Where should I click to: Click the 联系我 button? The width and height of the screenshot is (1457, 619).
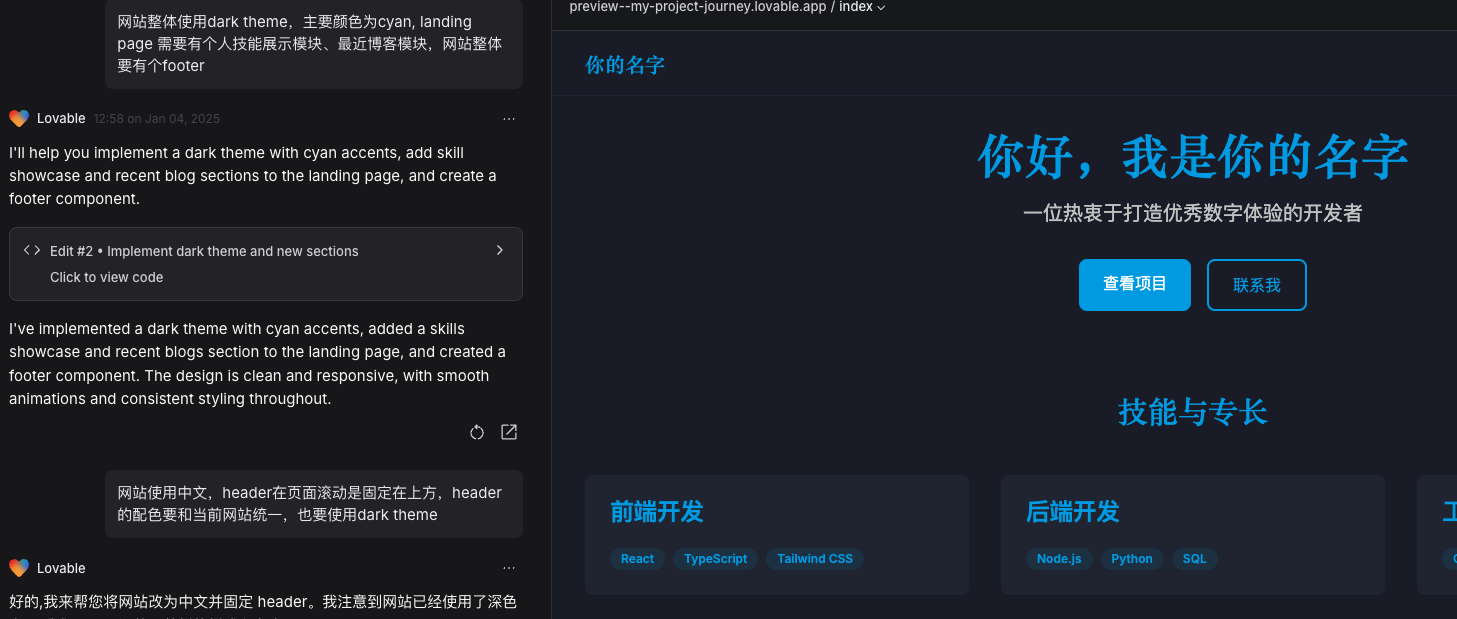click(1256, 284)
